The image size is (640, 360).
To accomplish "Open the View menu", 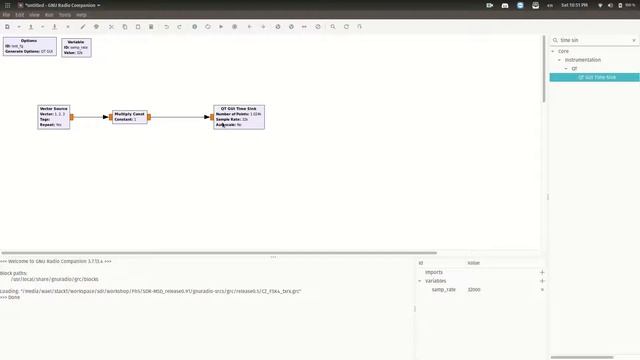I will click(34, 15).
